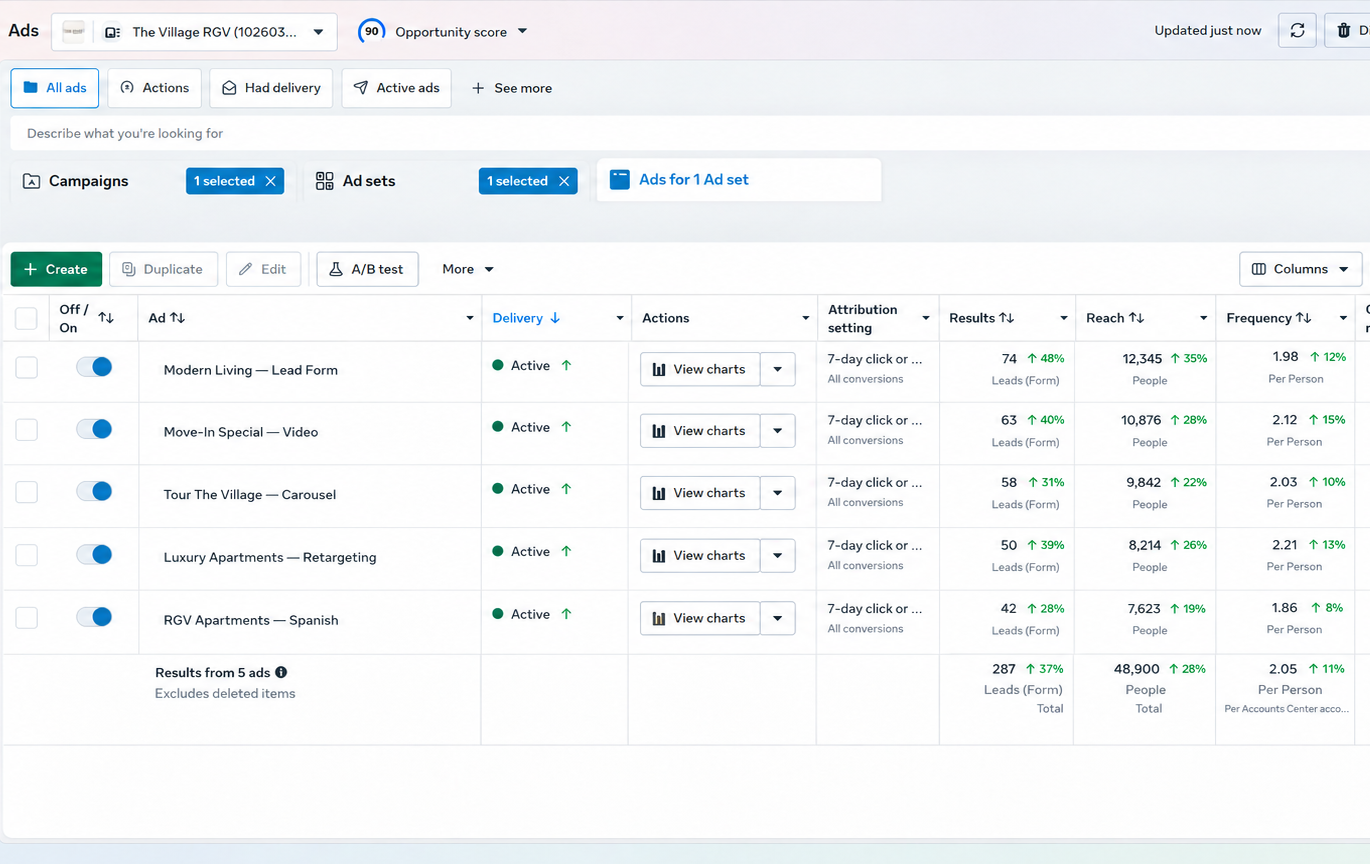Click the Ads for 1 Ad set icon
The image size is (1370, 864).
click(620, 180)
